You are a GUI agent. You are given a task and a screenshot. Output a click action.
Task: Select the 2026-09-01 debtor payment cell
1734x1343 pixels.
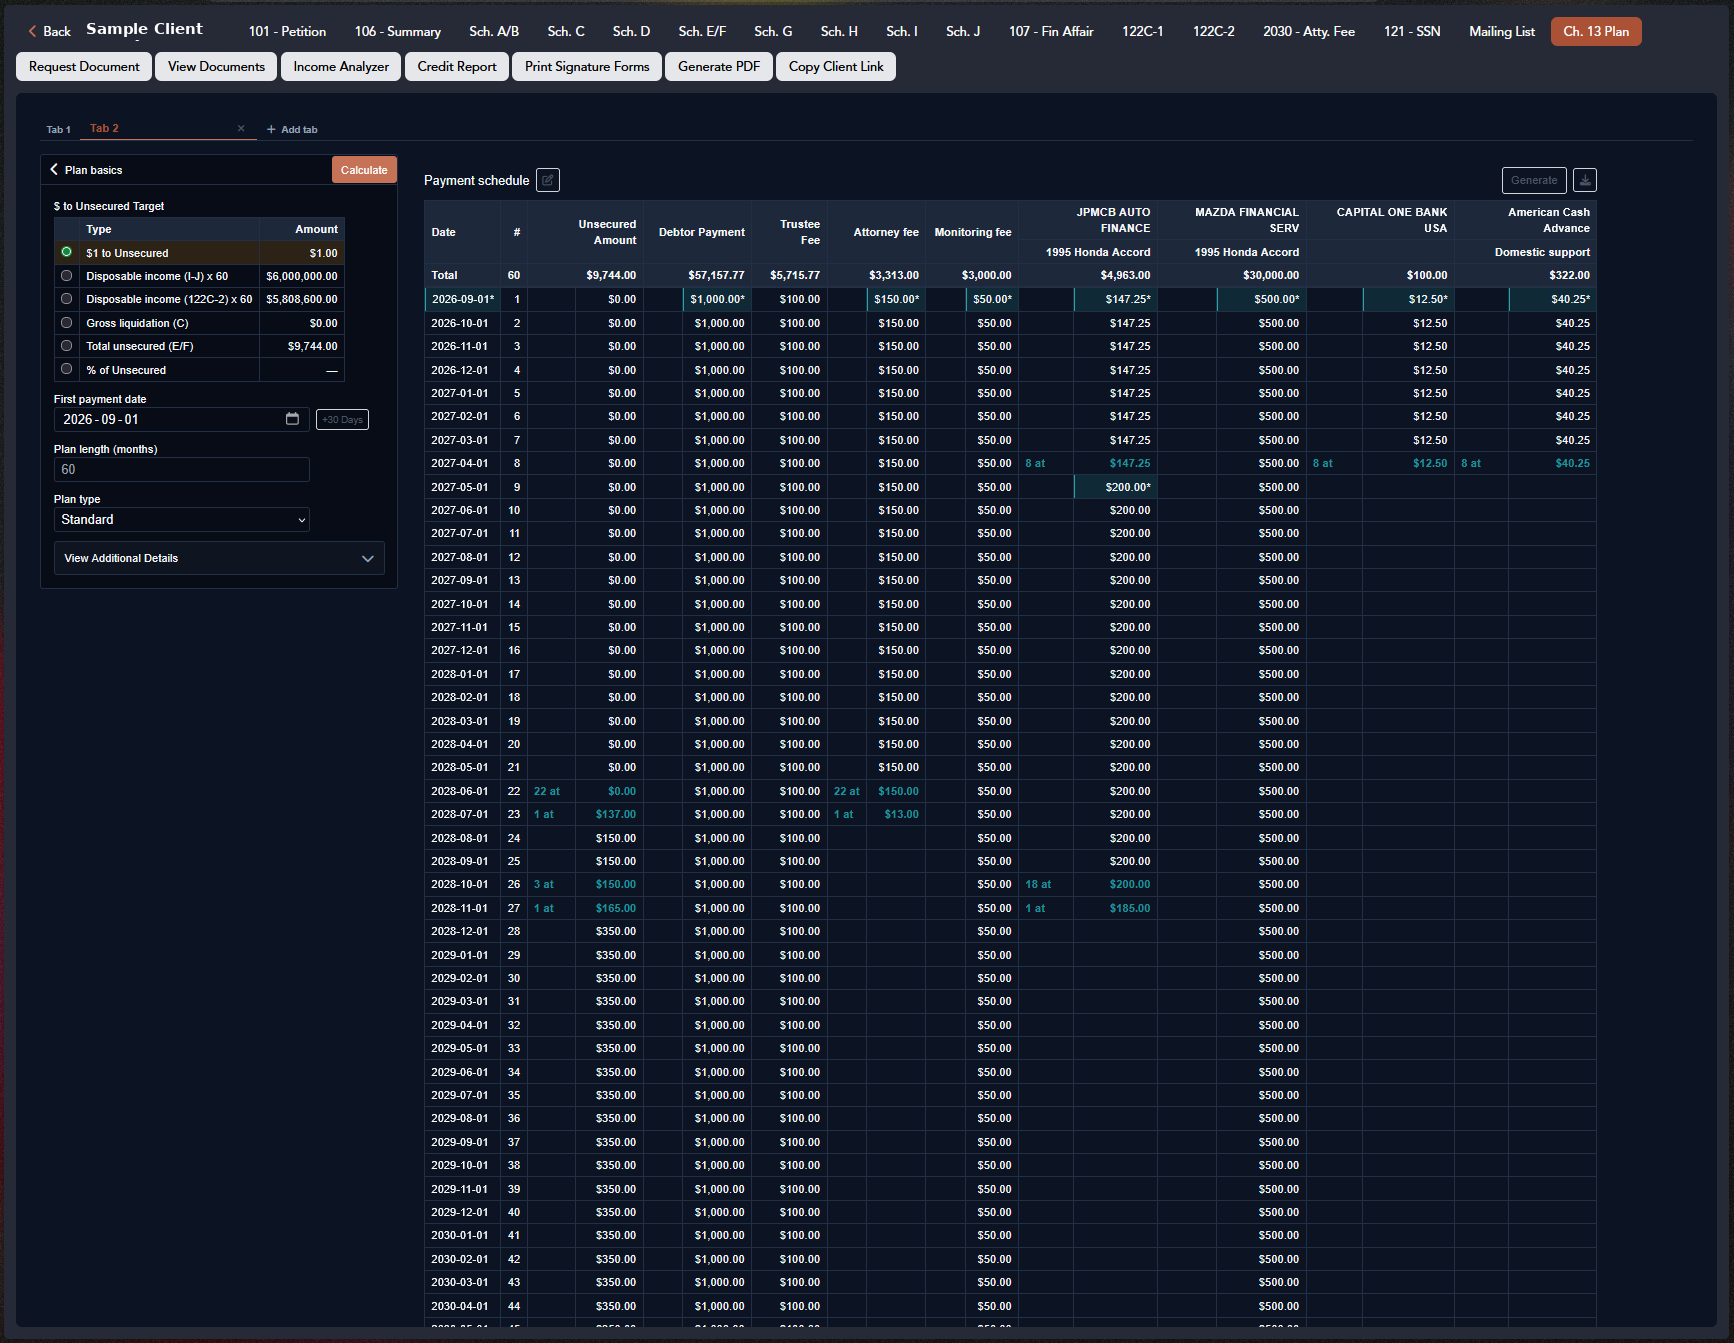tap(717, 299)
